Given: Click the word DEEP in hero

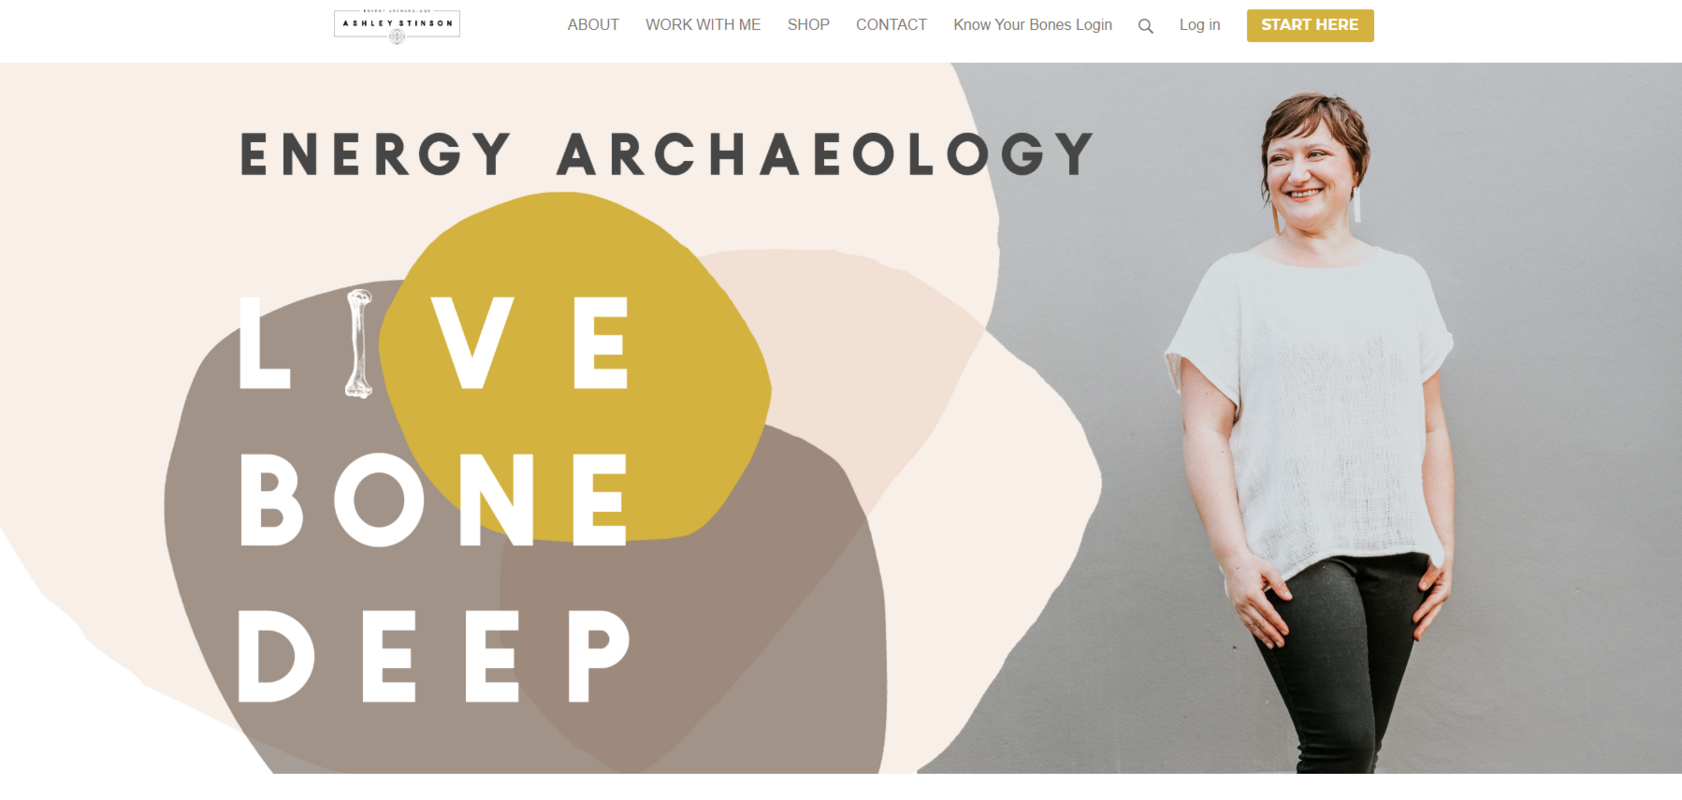Looking at the screenshot, I should (x=434, y=655).
